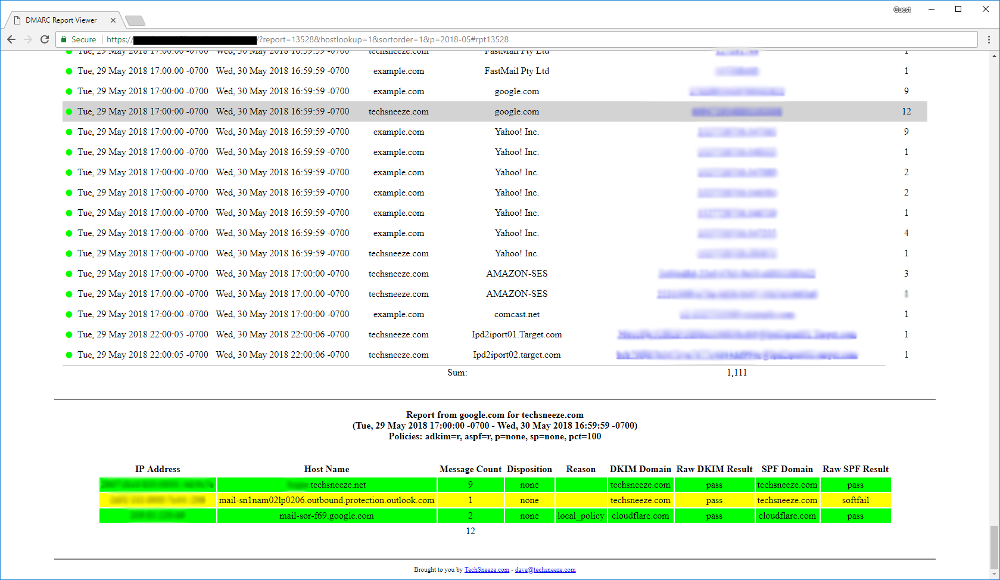The width and height of the screenshot is (1000, 580).
Task: Click 'FastMail Pty Ltd' in example.com row
Action: tap(517, 71)
